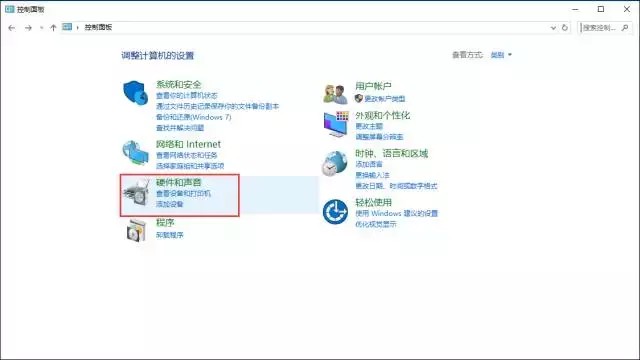Open 卸载程序 link

tap(170, 235)
